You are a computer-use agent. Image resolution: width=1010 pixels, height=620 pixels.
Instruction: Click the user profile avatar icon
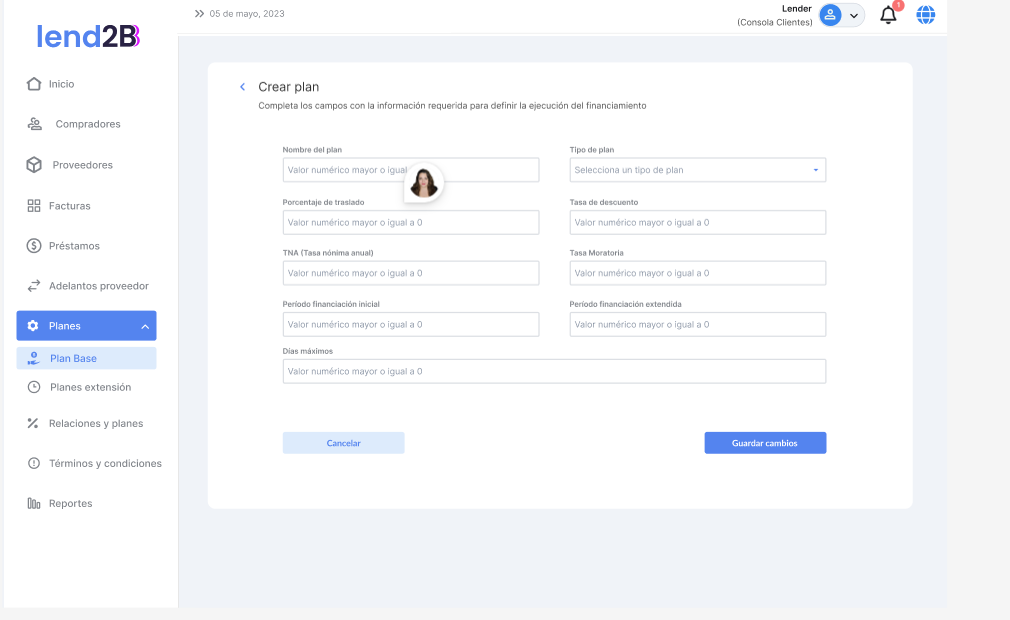830,15
